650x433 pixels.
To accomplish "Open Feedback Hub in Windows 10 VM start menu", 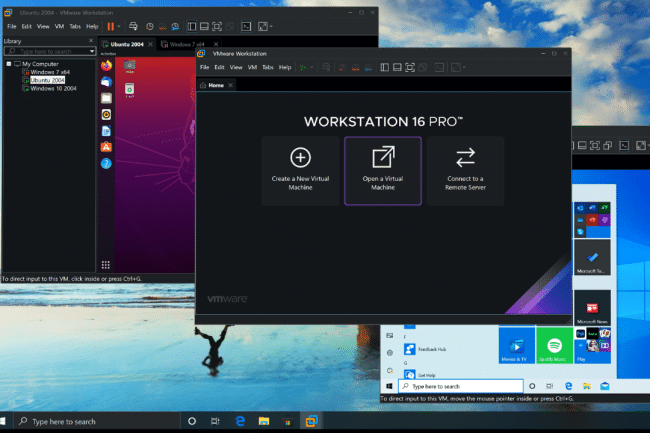I will pyautogui.click(x=425, y=349).
